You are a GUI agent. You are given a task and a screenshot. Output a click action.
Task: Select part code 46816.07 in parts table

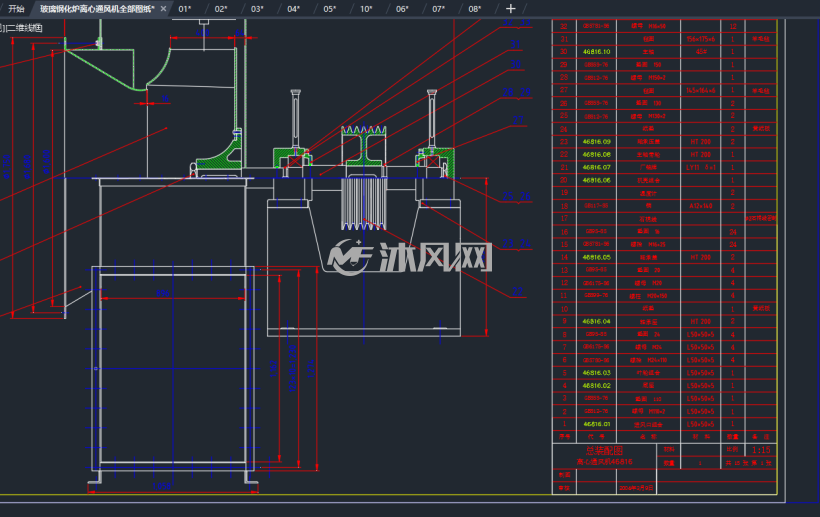click(x=596, y=167)
